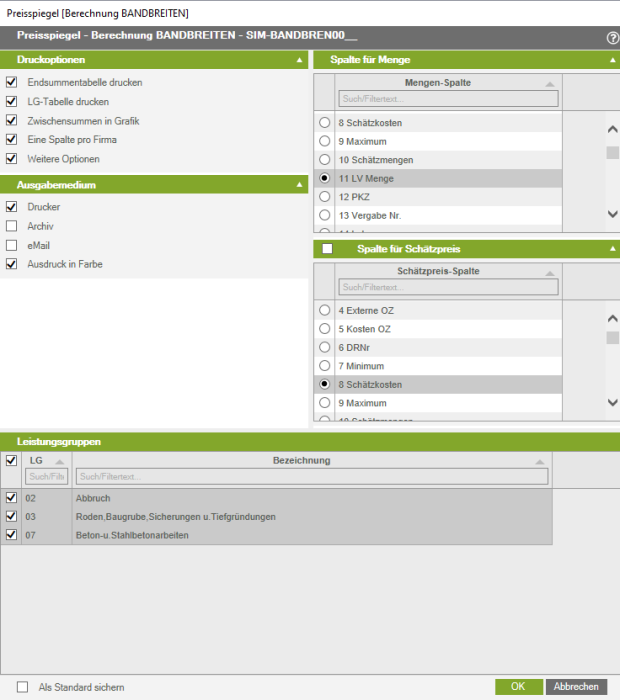This screenshot has height=700, width=620.
Task: Collapse the Spalte für Menge panel
Action: pos(613,61)
